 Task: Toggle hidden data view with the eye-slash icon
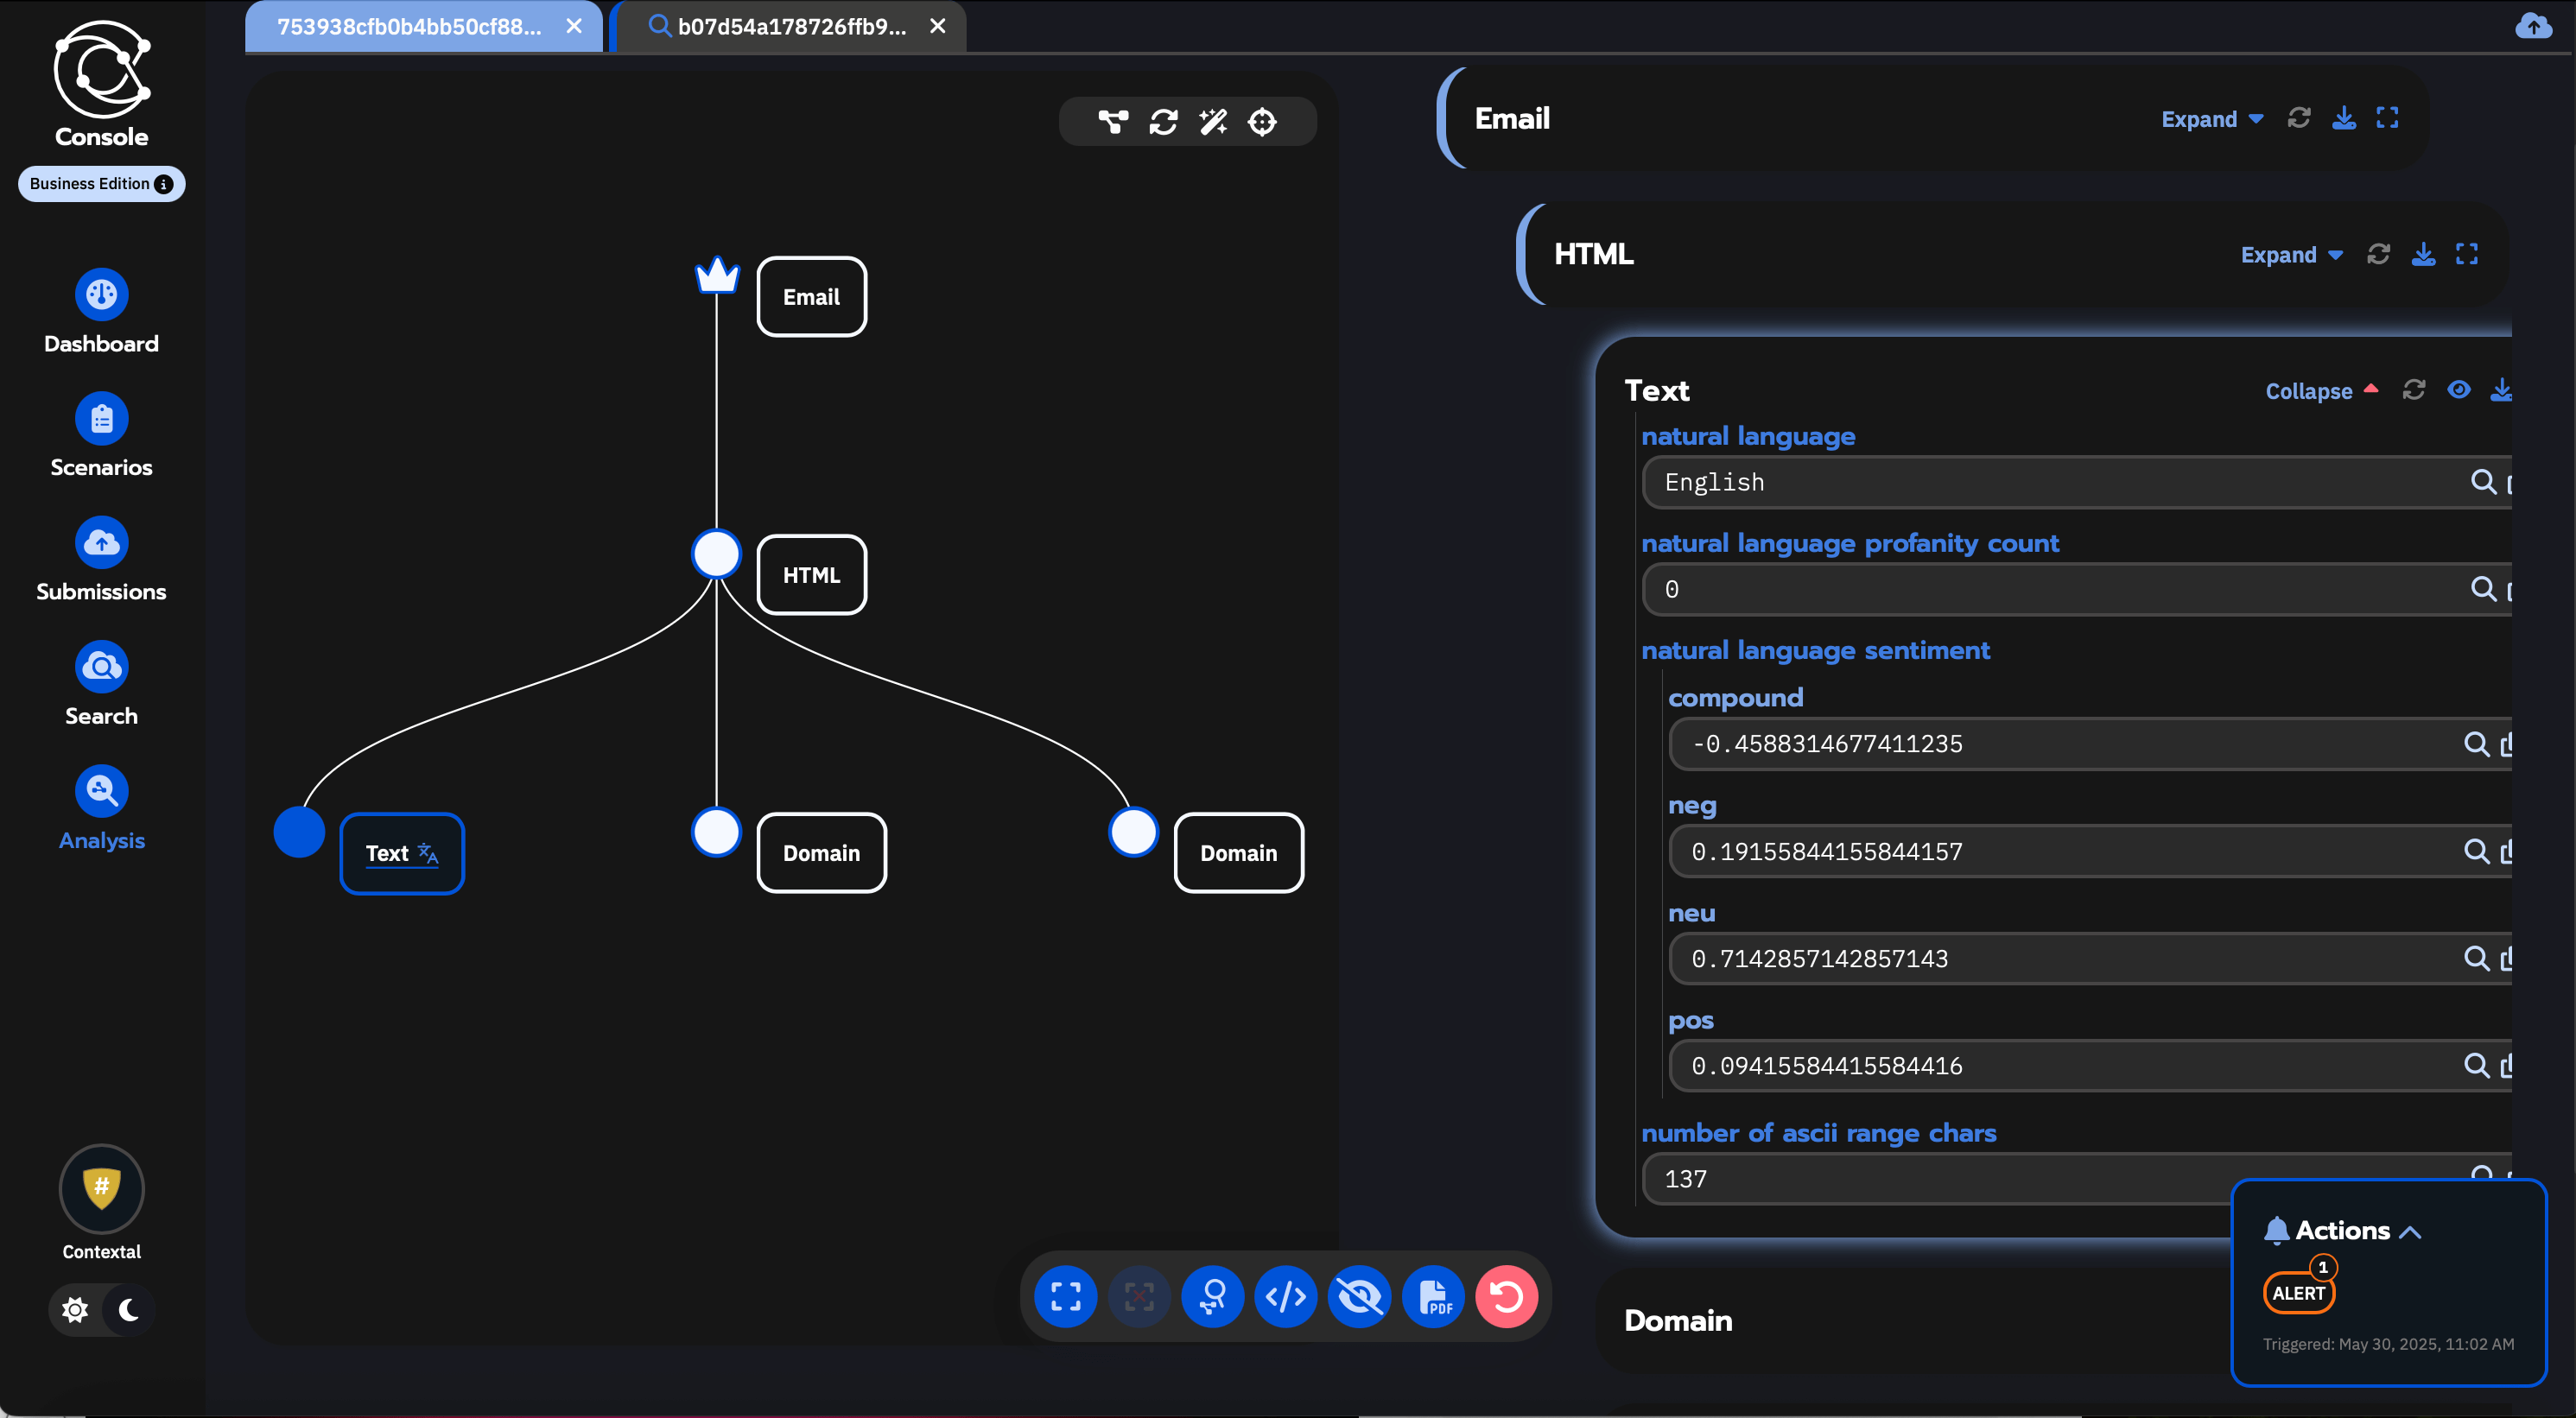click(x=1359, y=1297)
